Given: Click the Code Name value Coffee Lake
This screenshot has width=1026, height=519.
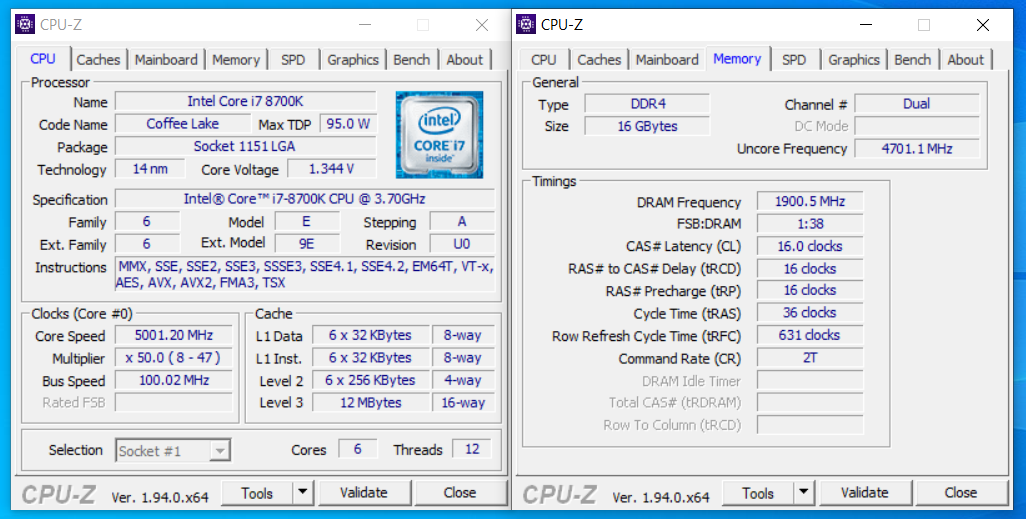Looking at the screenshot, I should coord(183,124).
